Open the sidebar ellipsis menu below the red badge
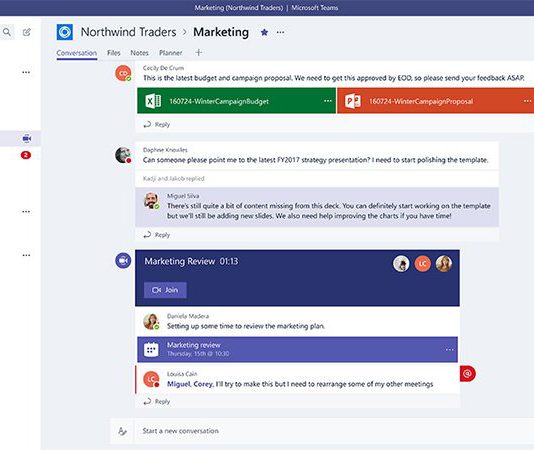The image size is (534, 450). (26, 212)
